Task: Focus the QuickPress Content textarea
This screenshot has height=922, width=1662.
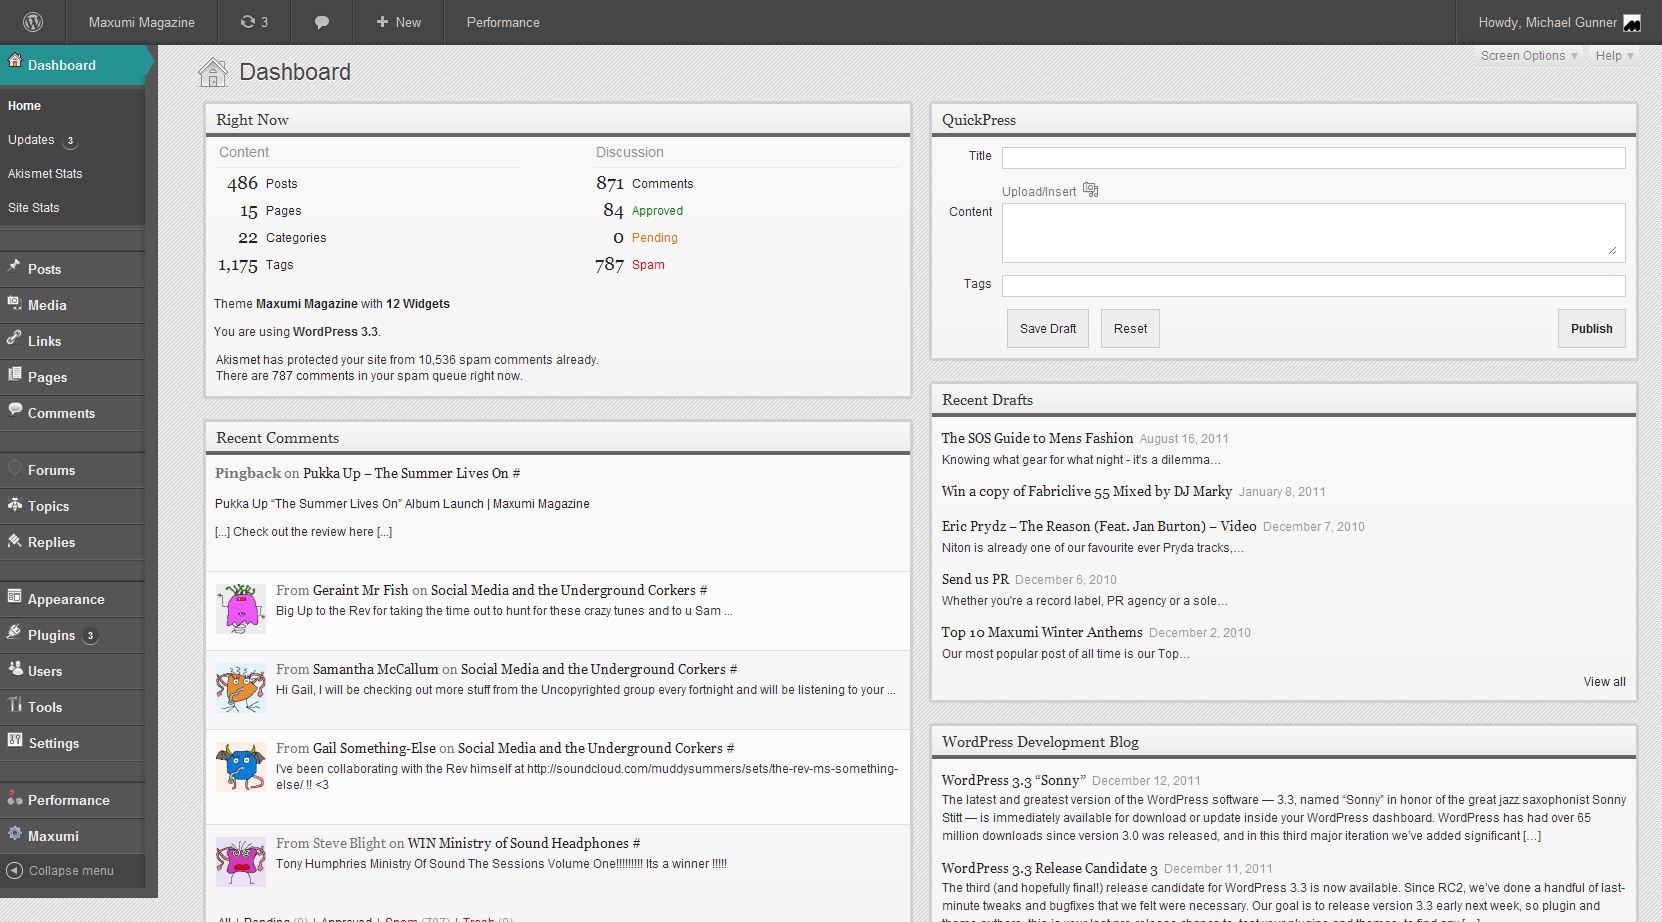Action: pyautogui.click(x=1313, y=232)
